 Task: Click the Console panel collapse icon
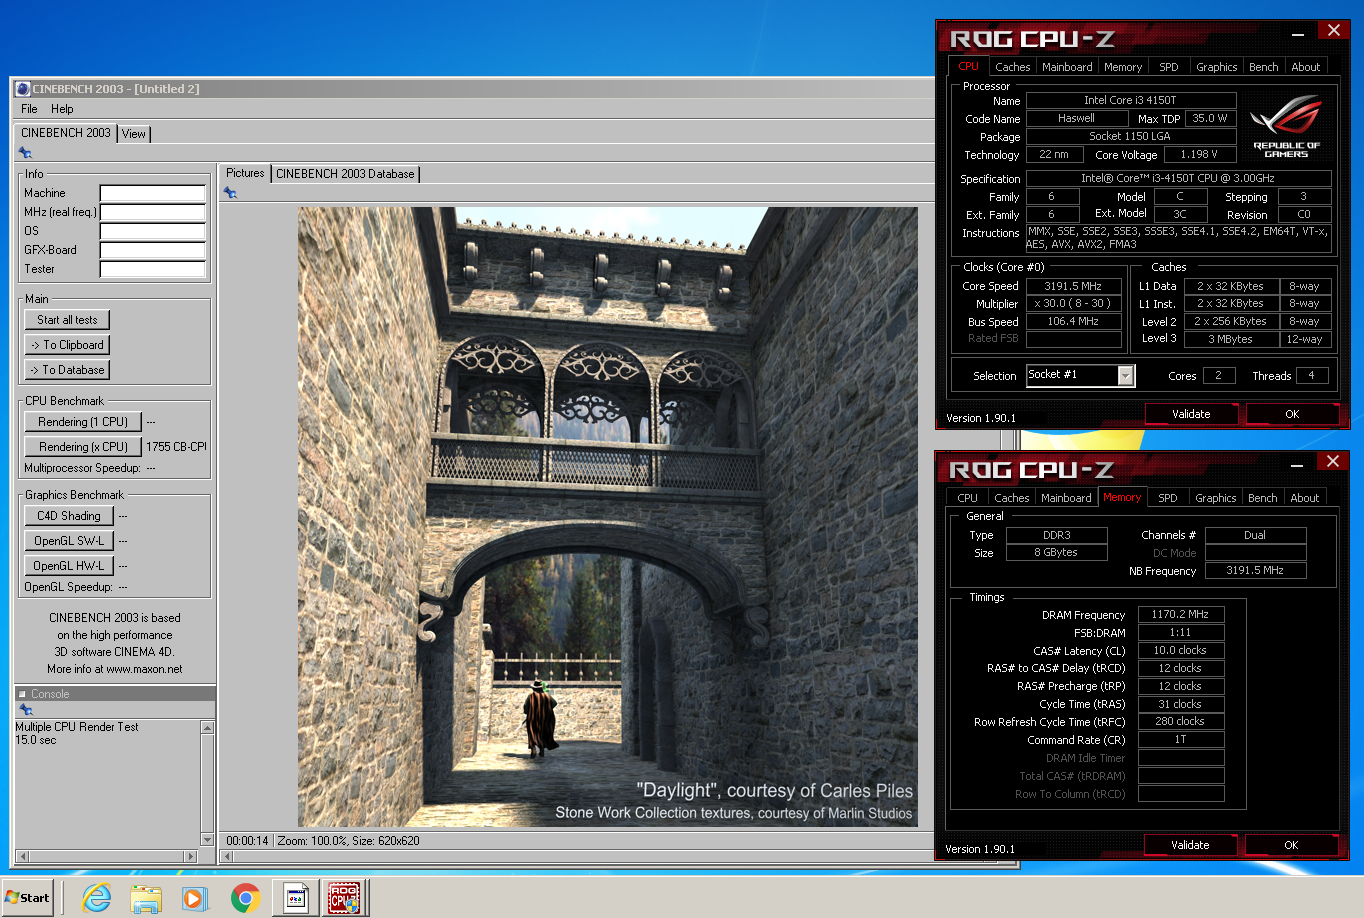[x=23, y=694]
